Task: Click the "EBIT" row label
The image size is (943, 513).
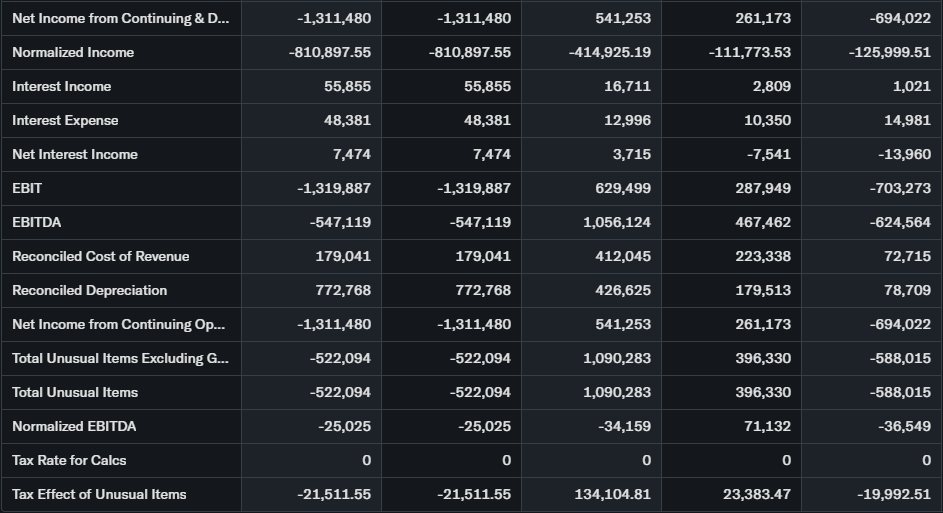Action: 27,188
